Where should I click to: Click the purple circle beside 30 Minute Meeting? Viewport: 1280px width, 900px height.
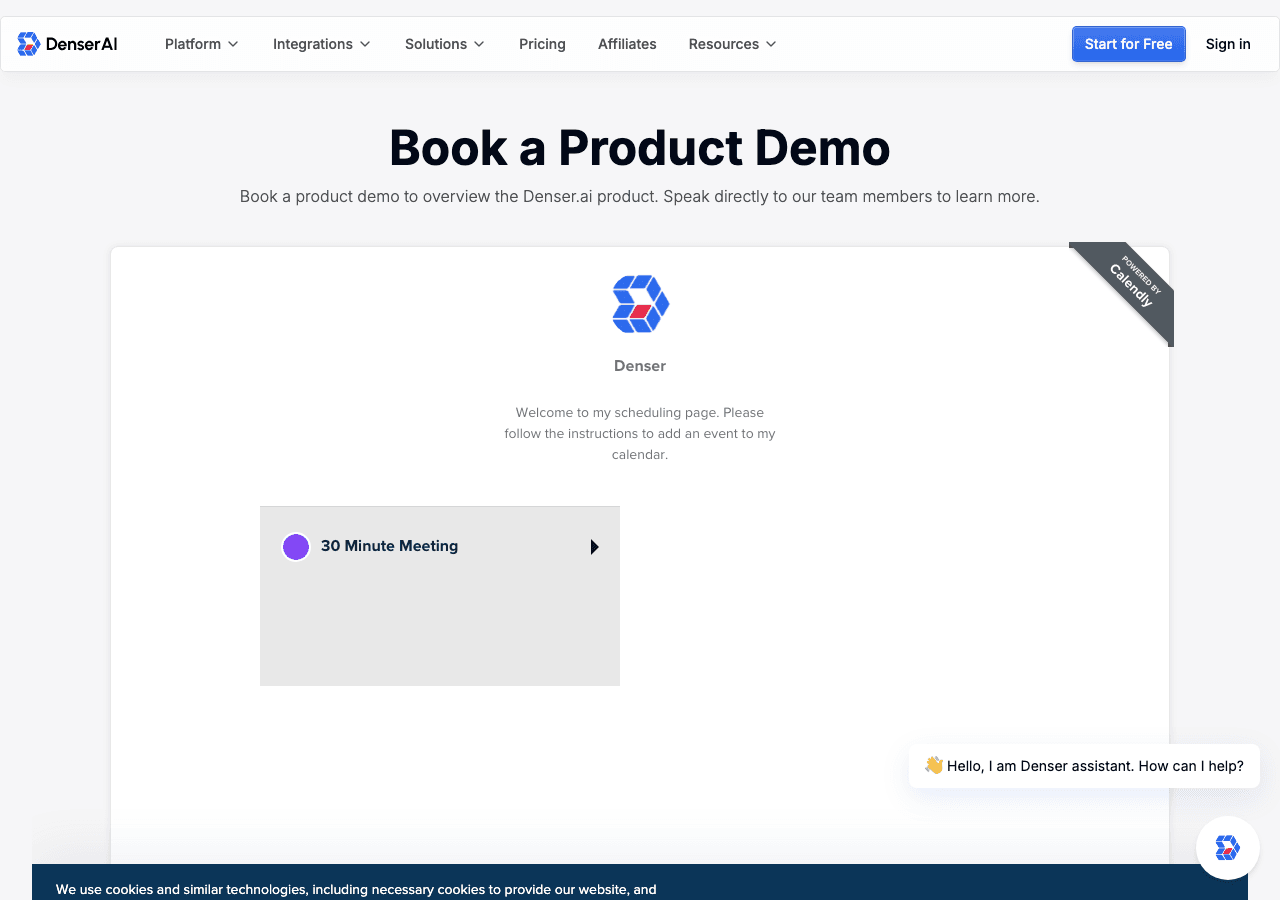[x=296, y=547]
